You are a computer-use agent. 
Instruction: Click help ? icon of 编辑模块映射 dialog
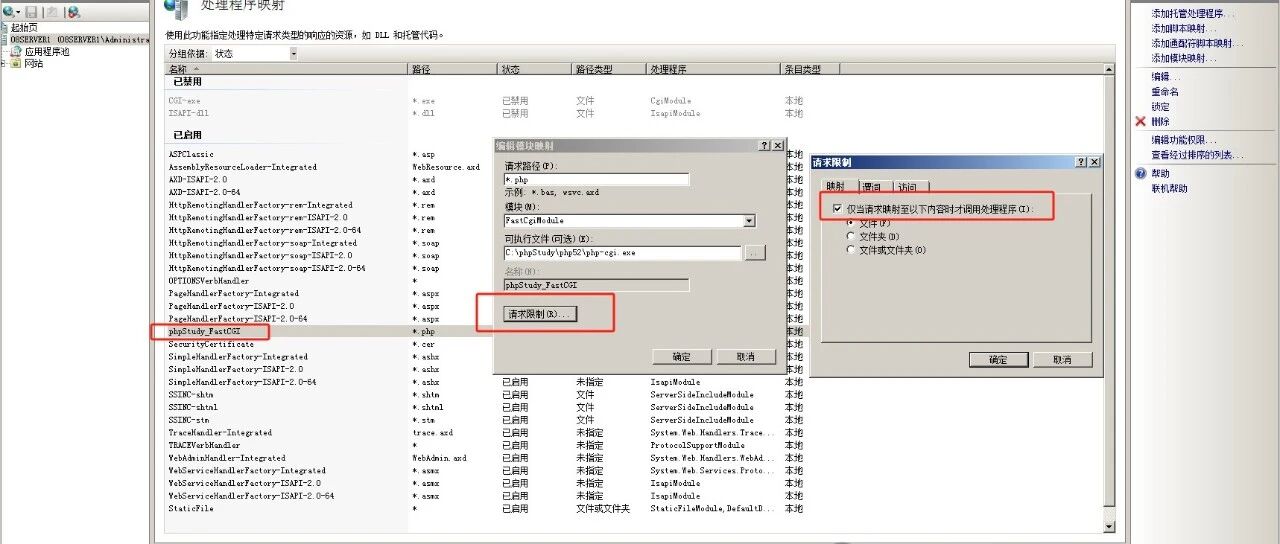[764, 146]
